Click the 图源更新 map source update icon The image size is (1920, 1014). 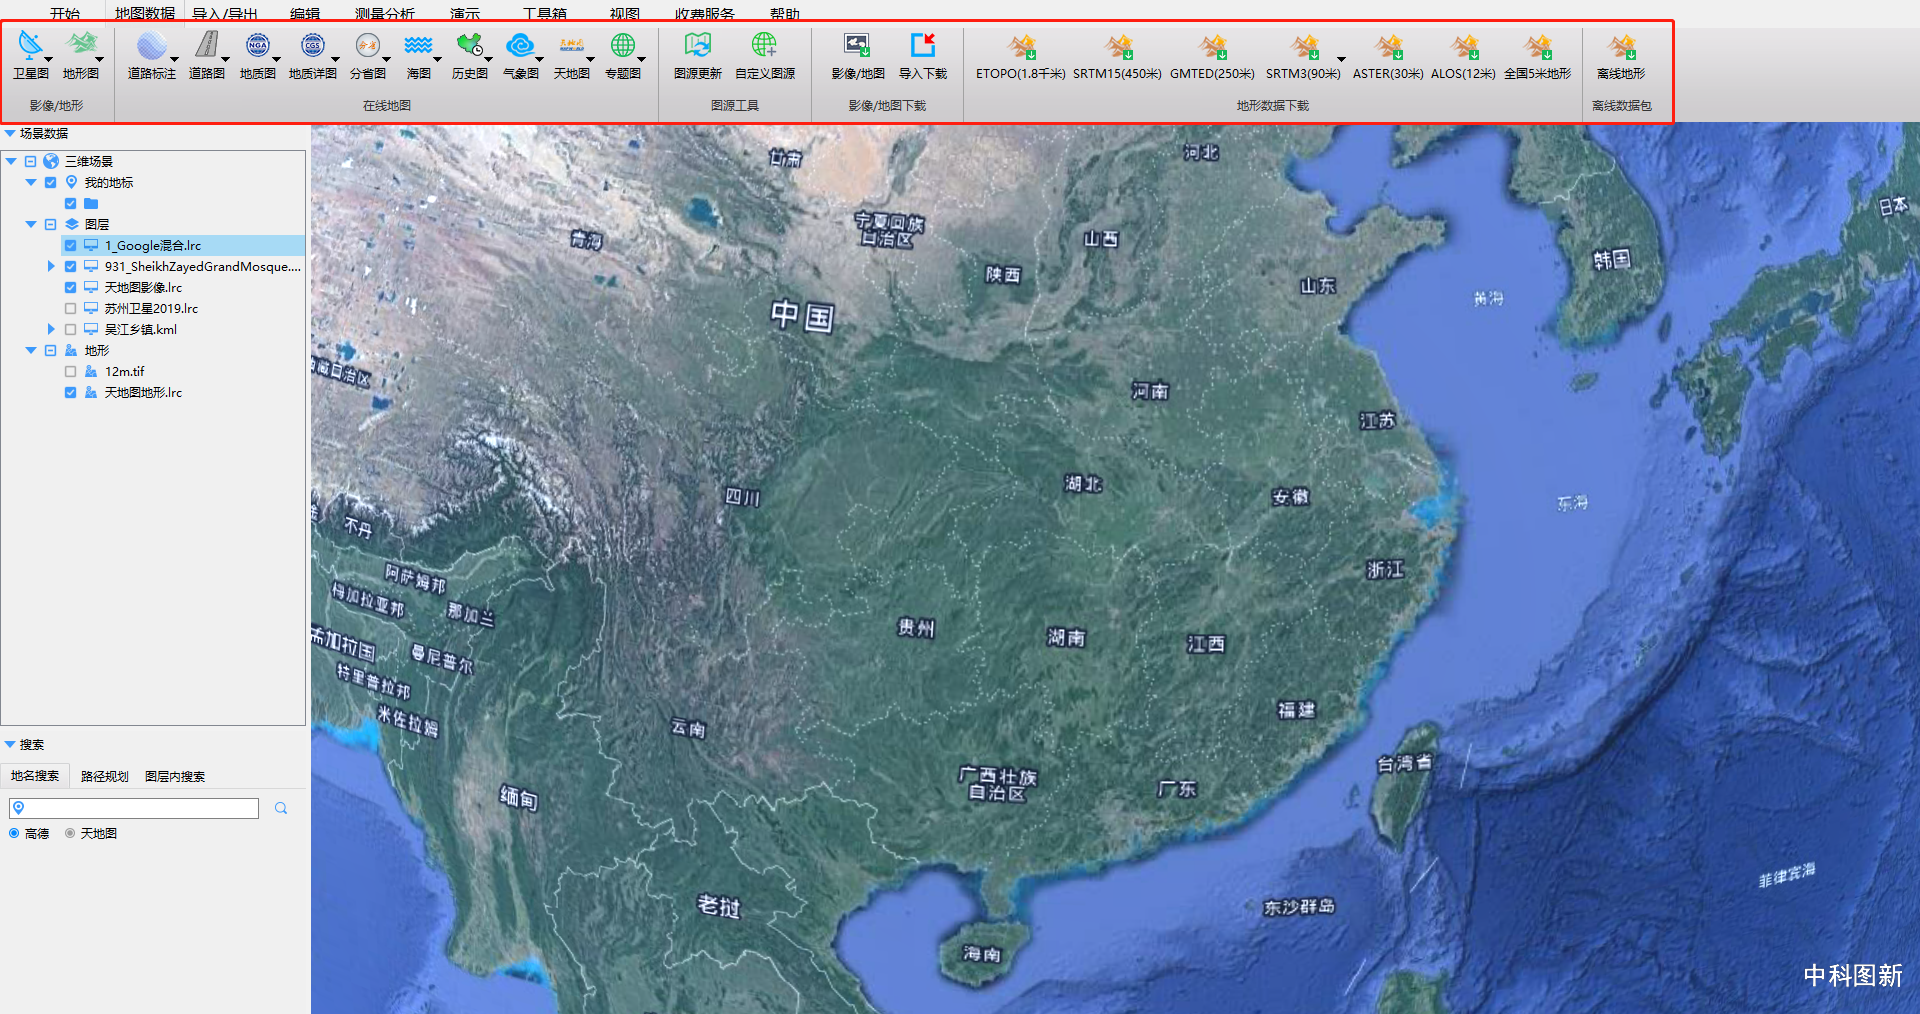[x=697, y=45]
